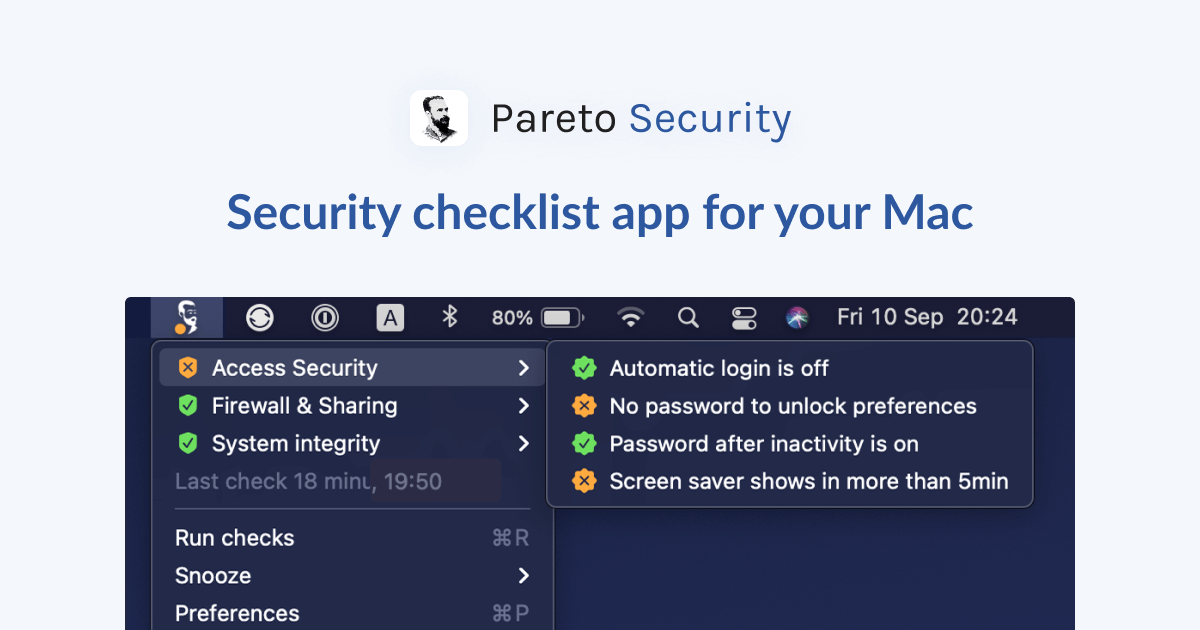
Task: Open Preferences from the menu
Action: click(237, 613)
